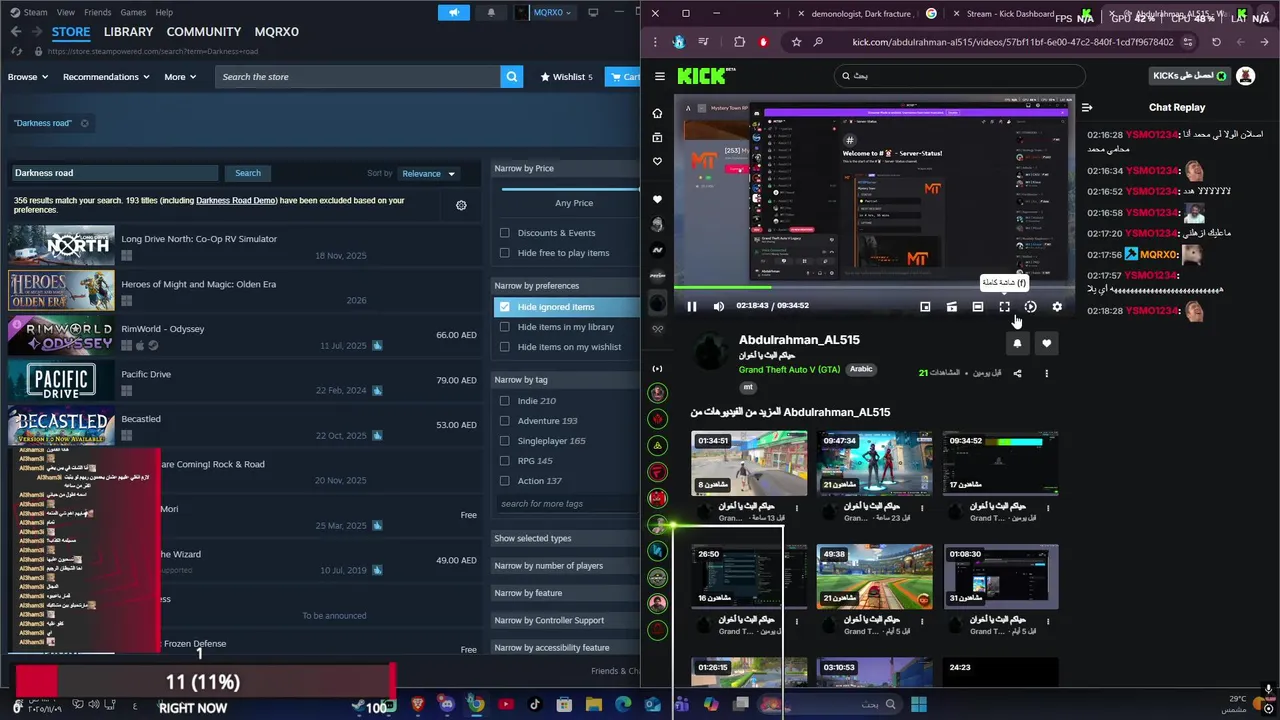Check Hide items in my library
1280x720 pixels.
(x=505, y=327)
